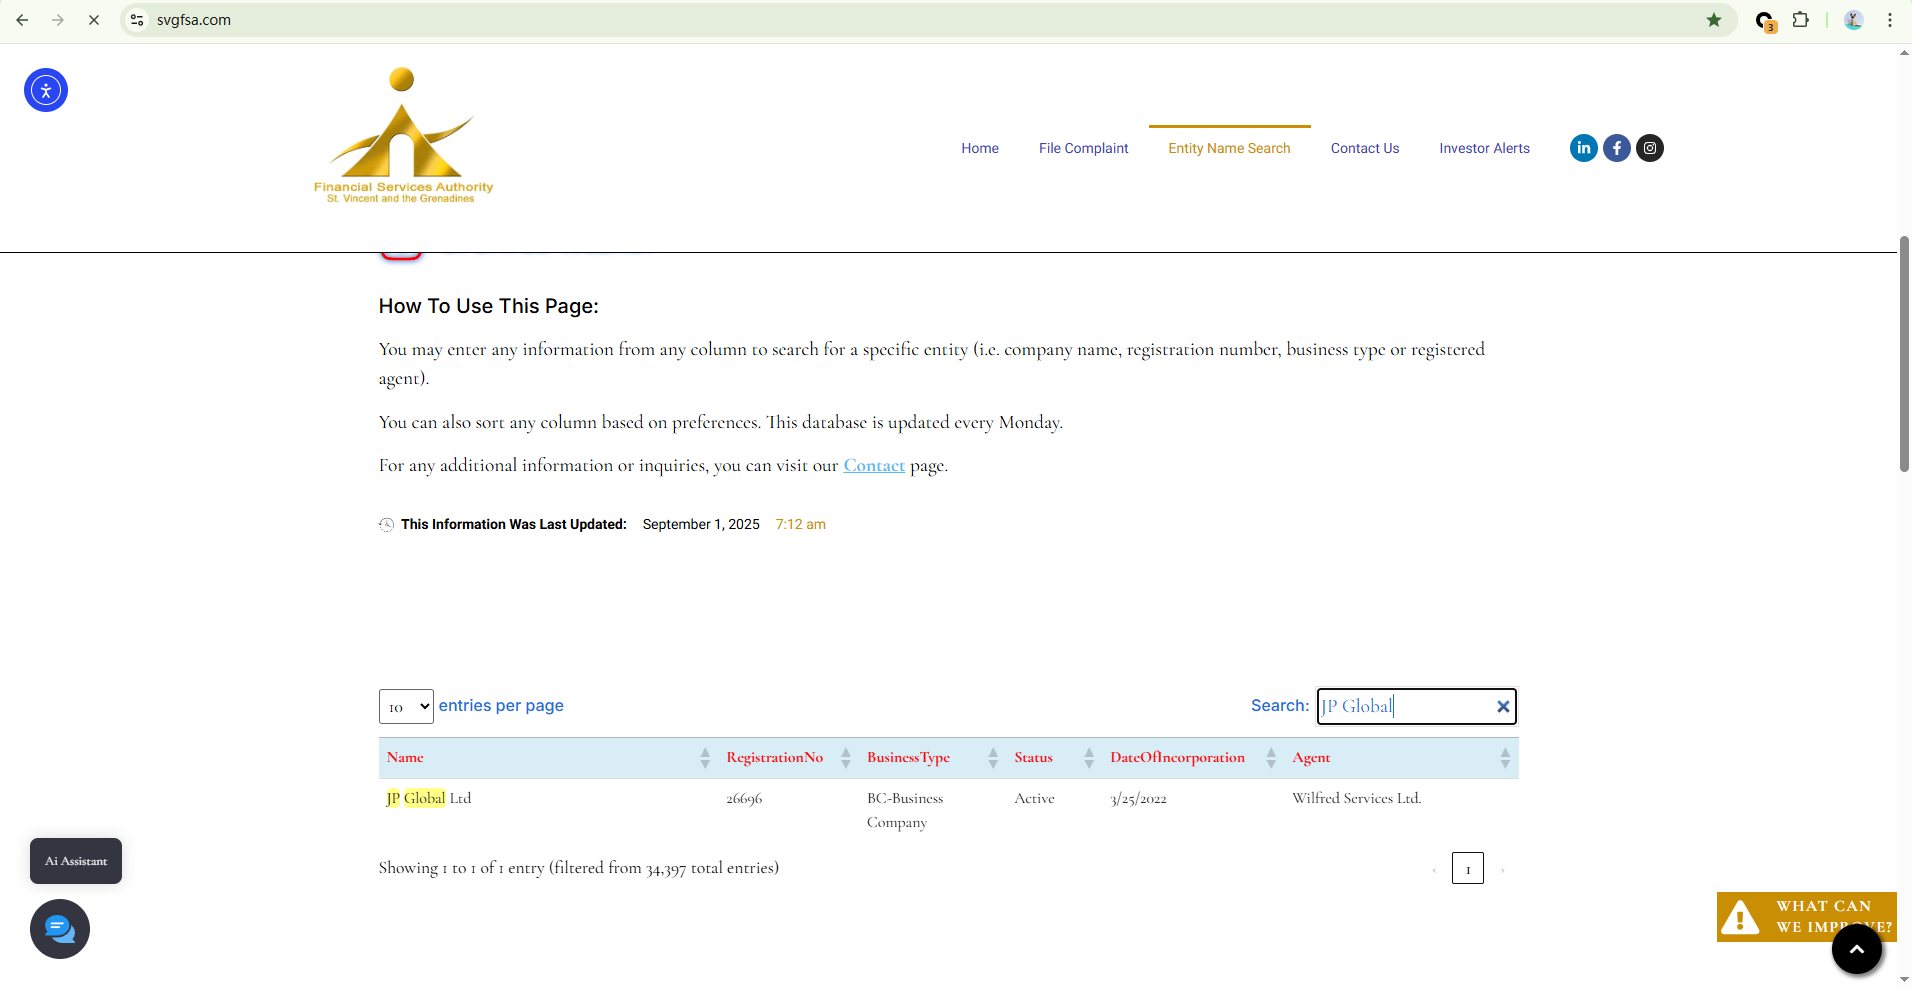
Task: Sort table by Status column
Action: (x=1033, y=758)
